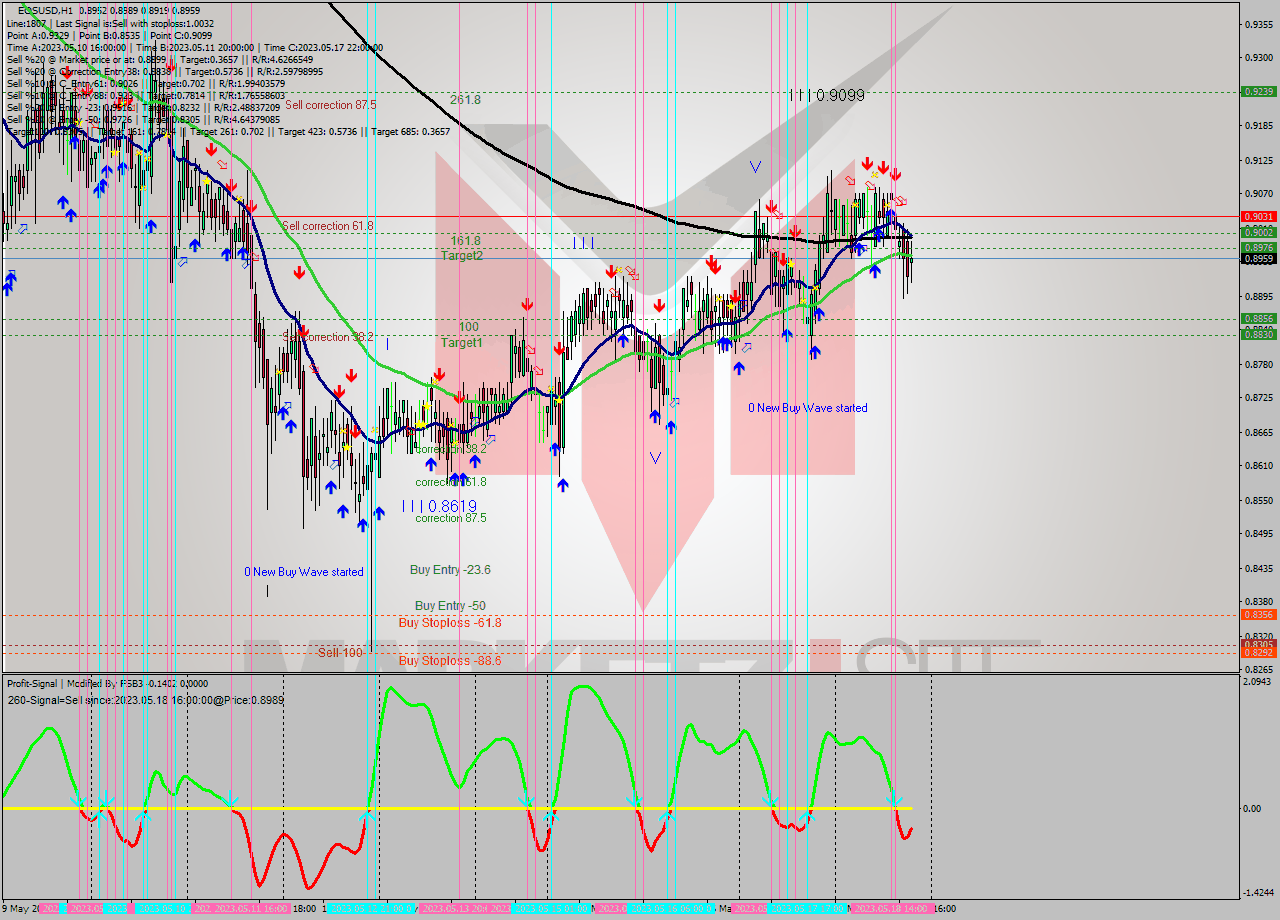This screenshot has width=1280, height=920.
Task: Click the 2.0943 indicator scale value
Action: 1258,682
